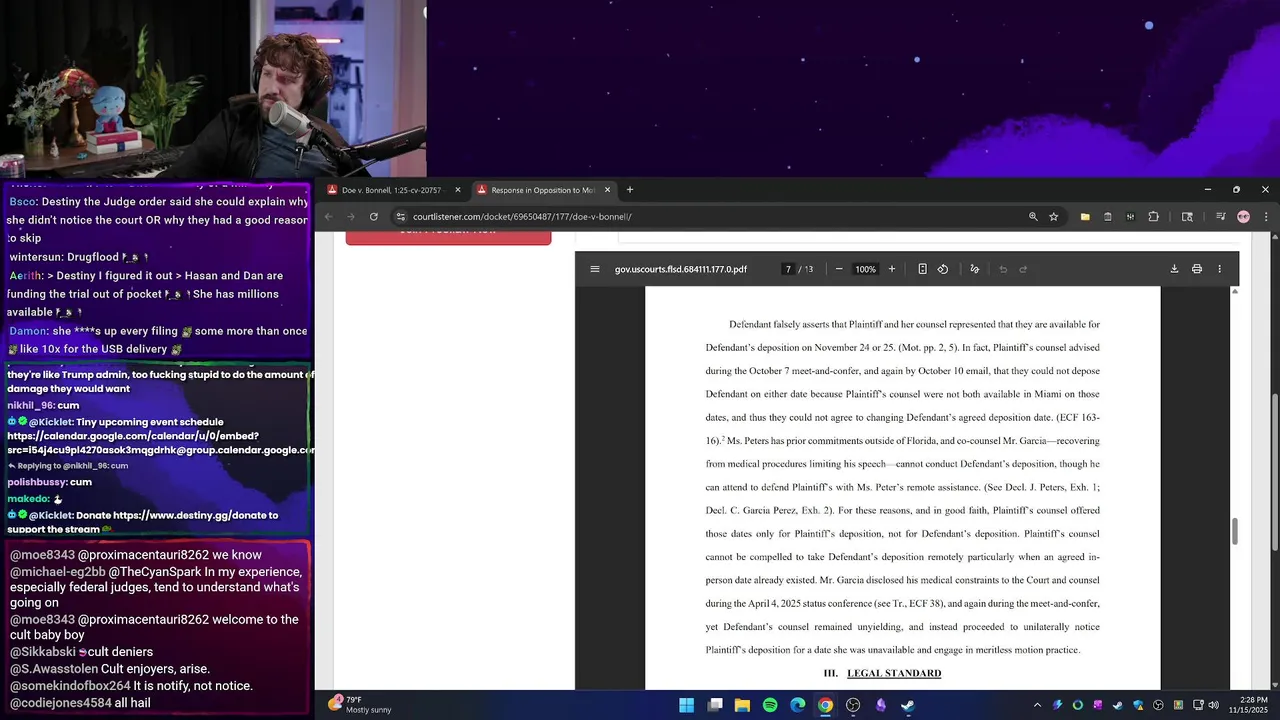Click nikhil_96 username in chat
The image size is (1280, 720).
click(x=30, y=405)
